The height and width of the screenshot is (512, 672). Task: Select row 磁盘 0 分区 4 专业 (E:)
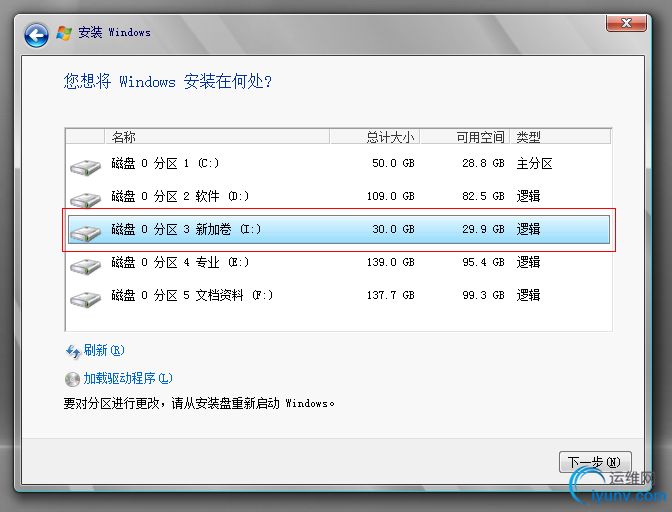[339, 262]
